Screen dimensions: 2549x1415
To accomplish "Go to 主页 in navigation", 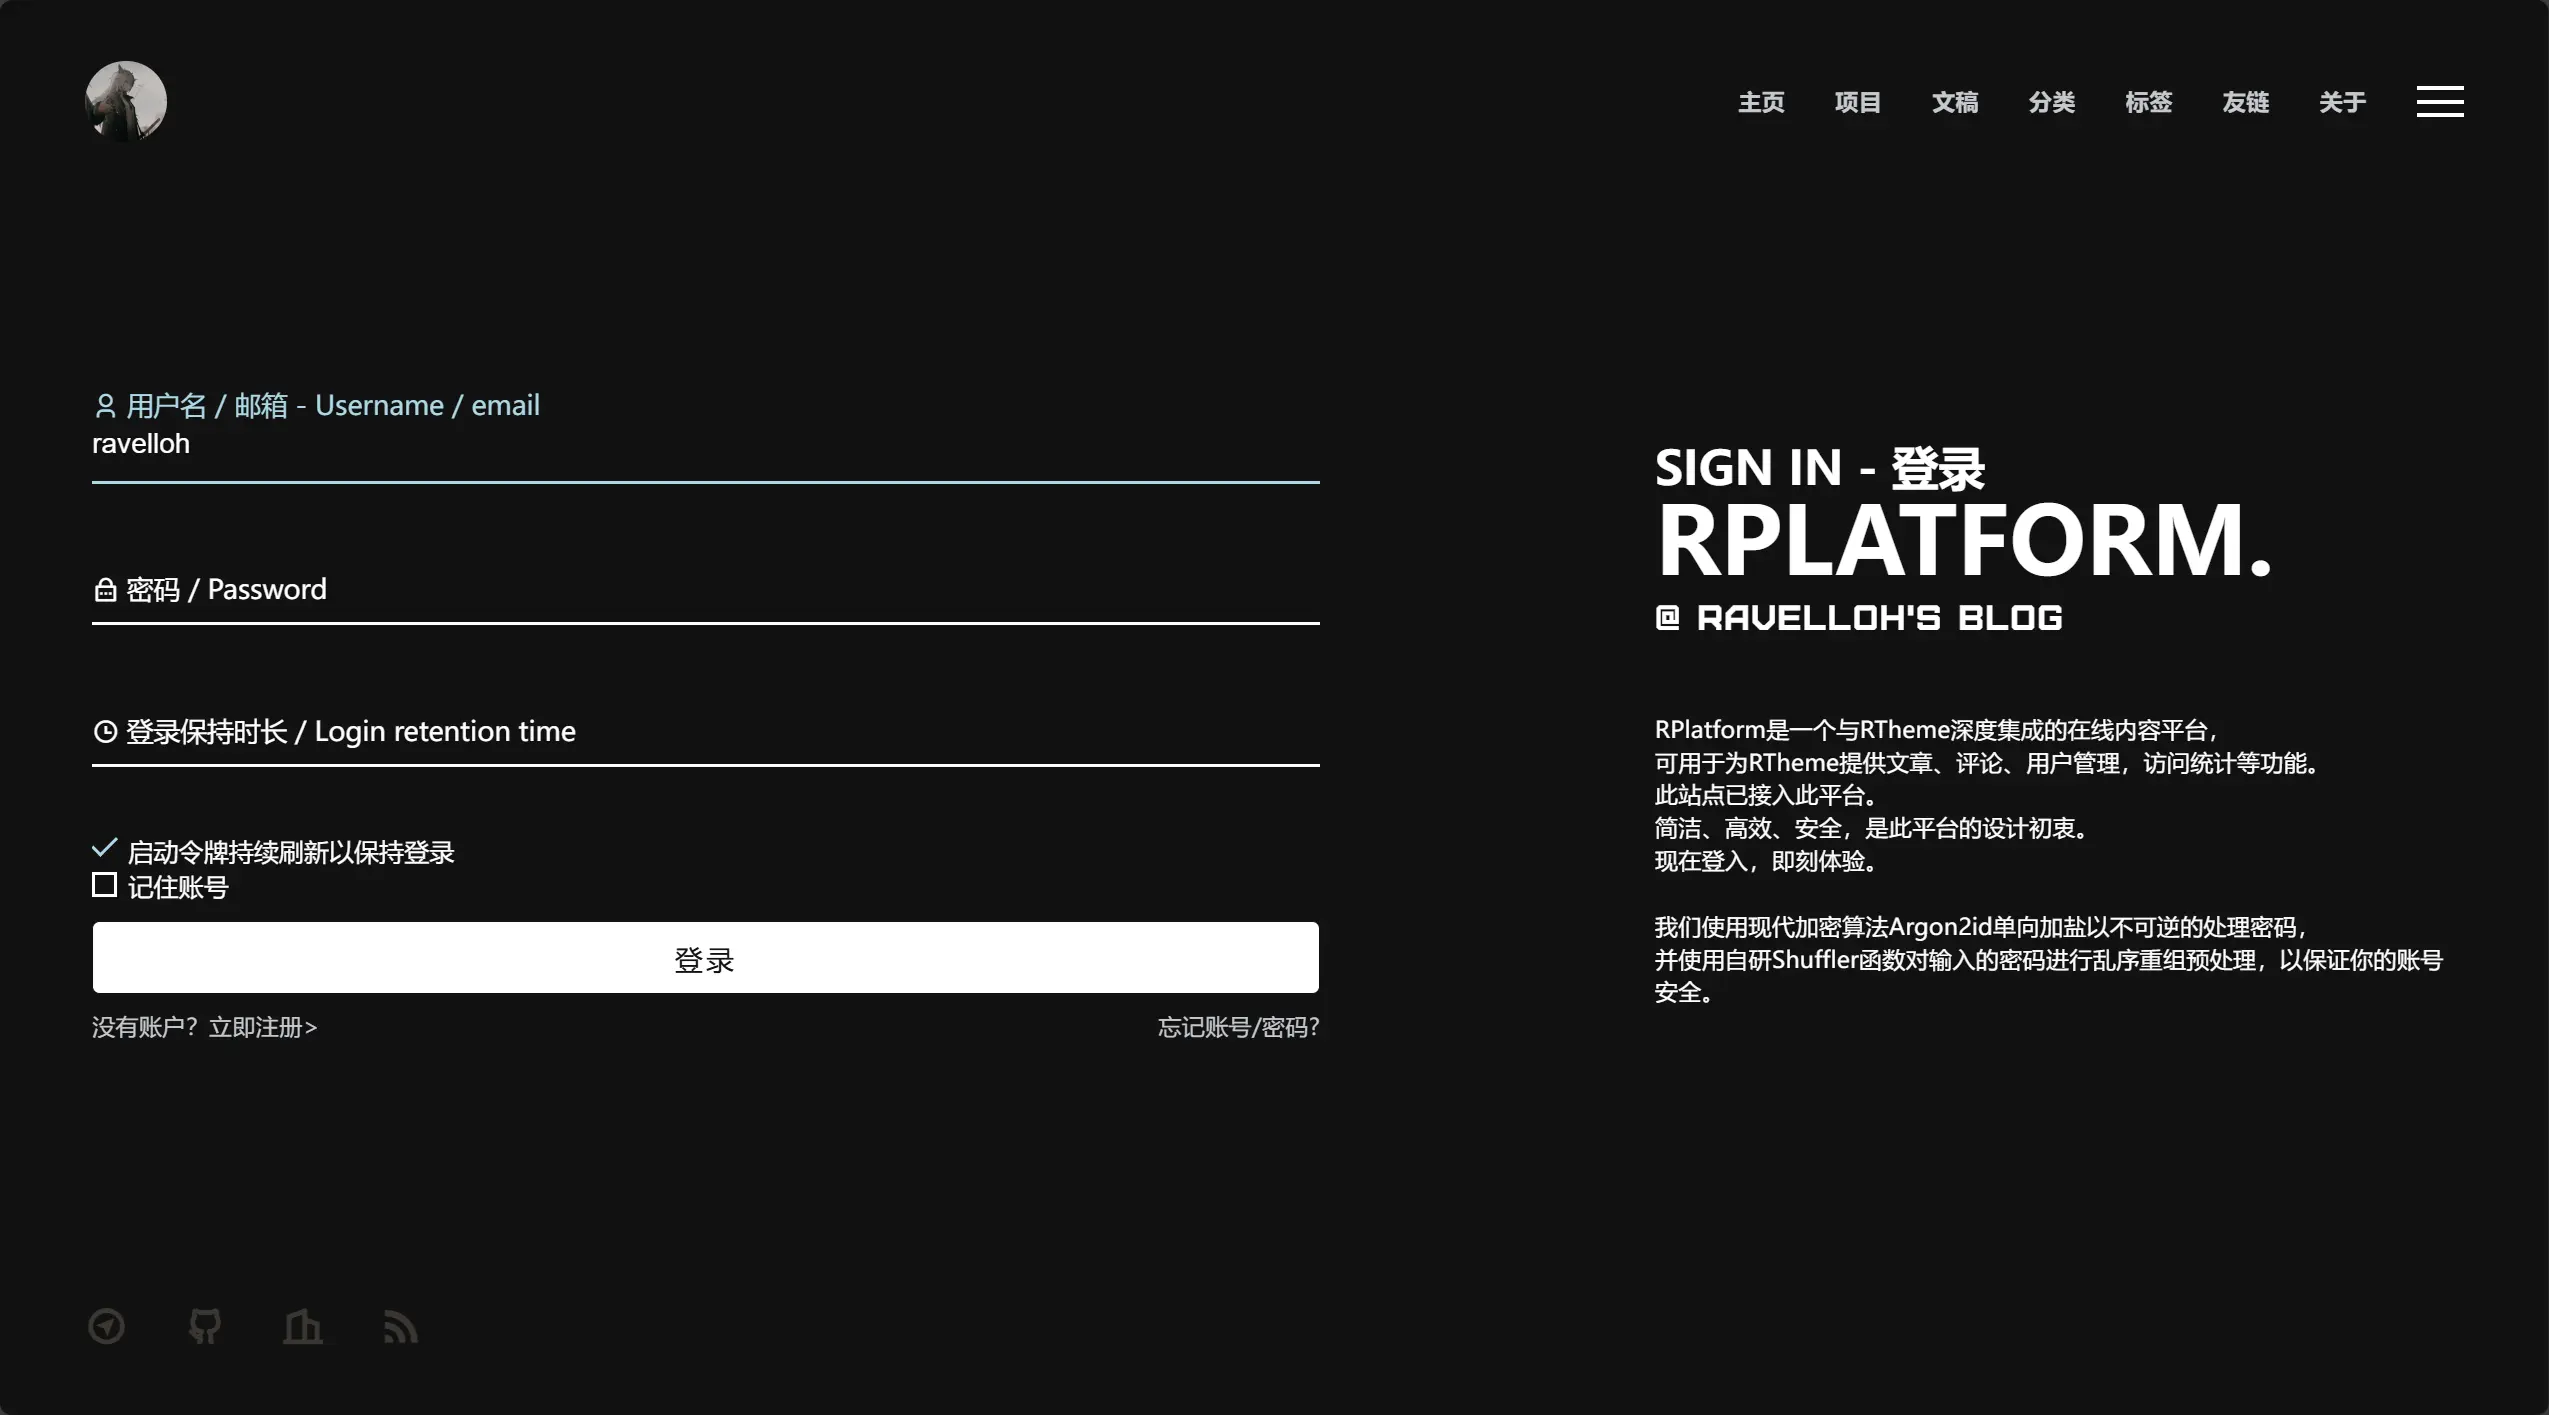I will 1761,102.
